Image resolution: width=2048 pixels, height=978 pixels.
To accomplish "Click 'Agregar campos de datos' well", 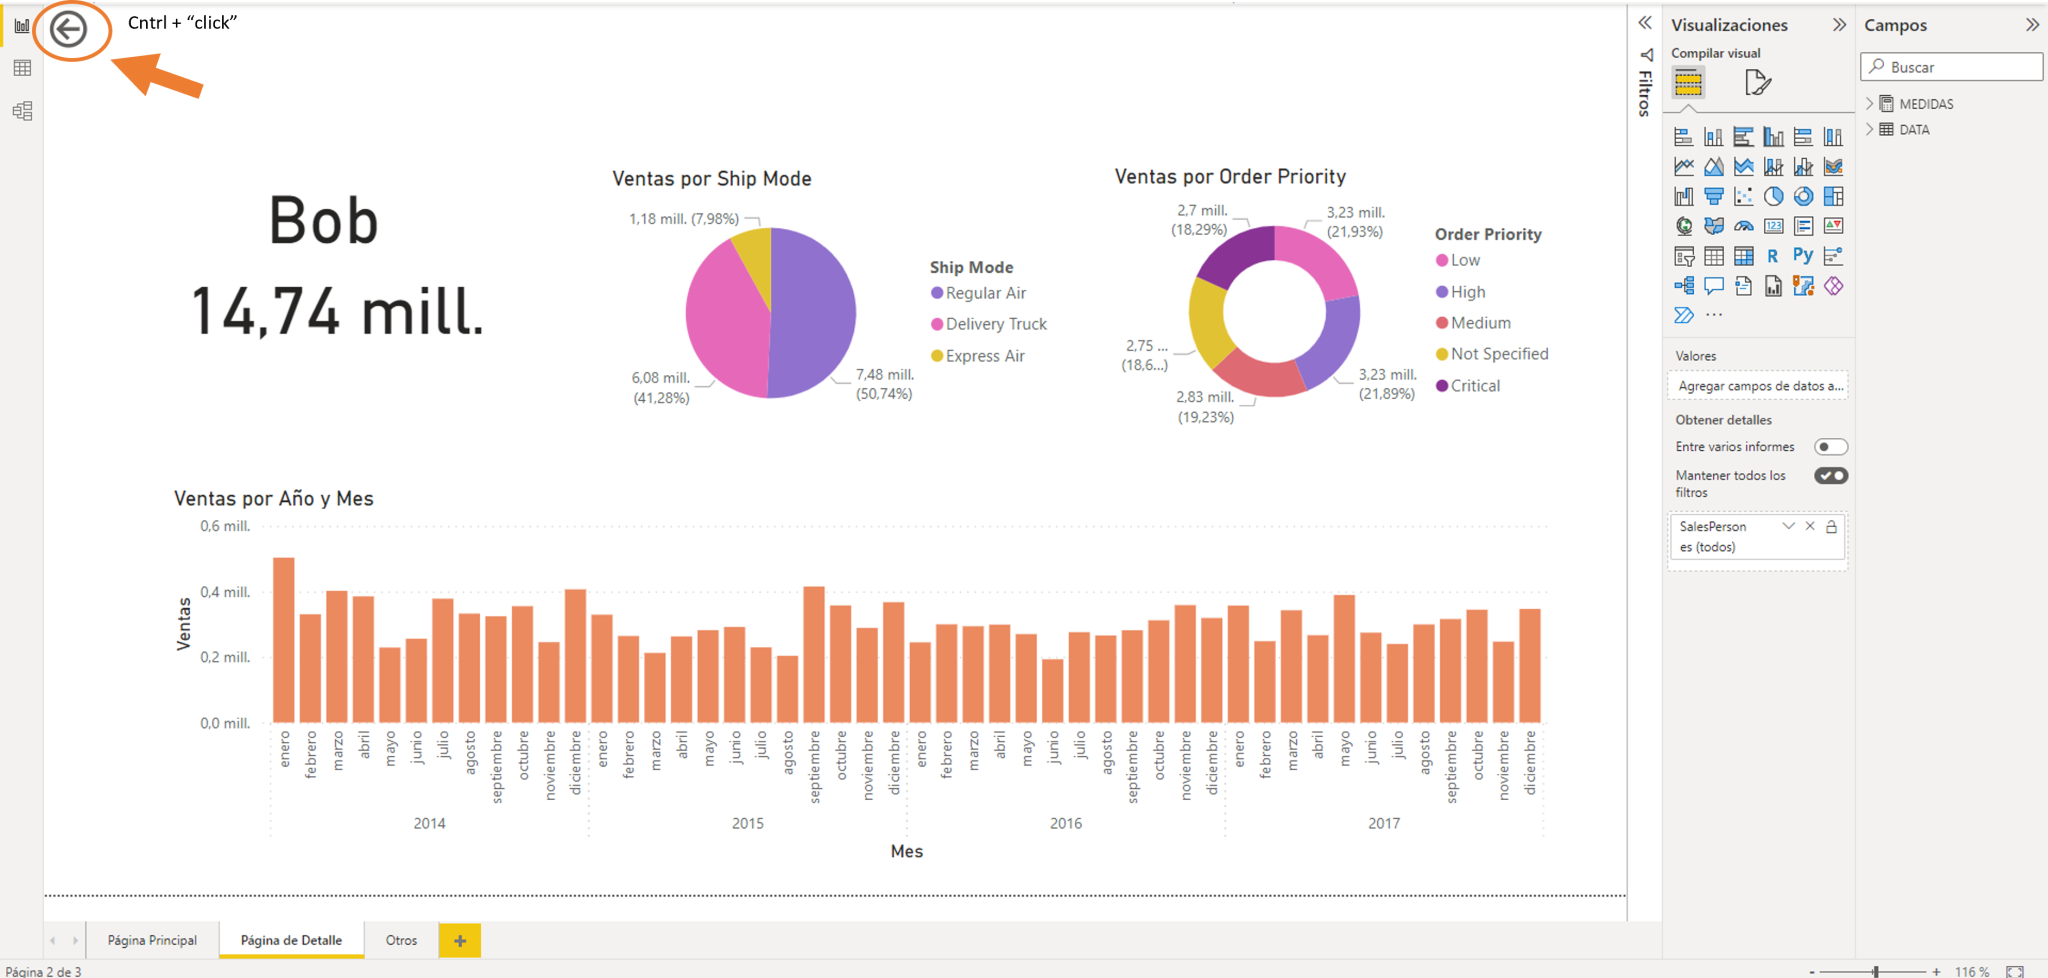I will click(1758, 386).
